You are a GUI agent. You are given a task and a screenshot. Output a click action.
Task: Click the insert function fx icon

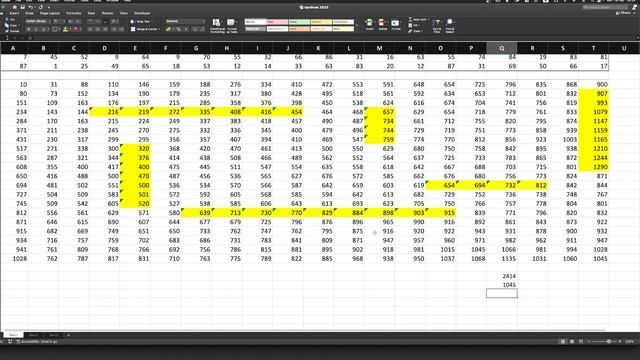click(x=30, y=38)
